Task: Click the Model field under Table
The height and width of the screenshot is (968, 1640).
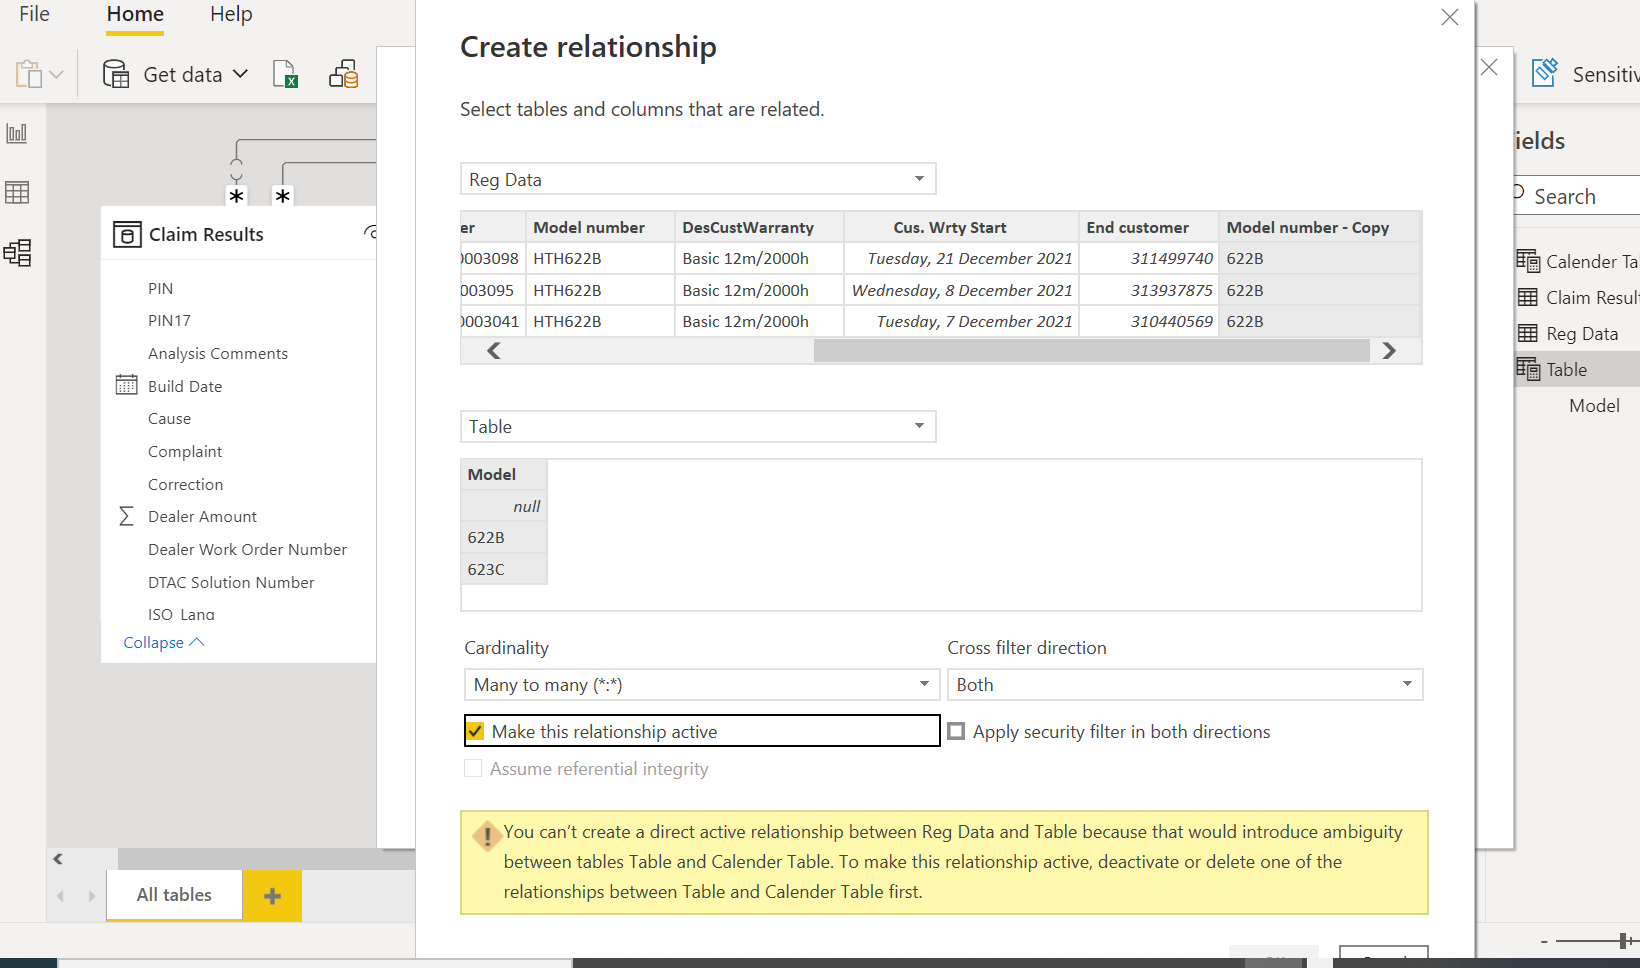Action: click(x=1594, y=405)
